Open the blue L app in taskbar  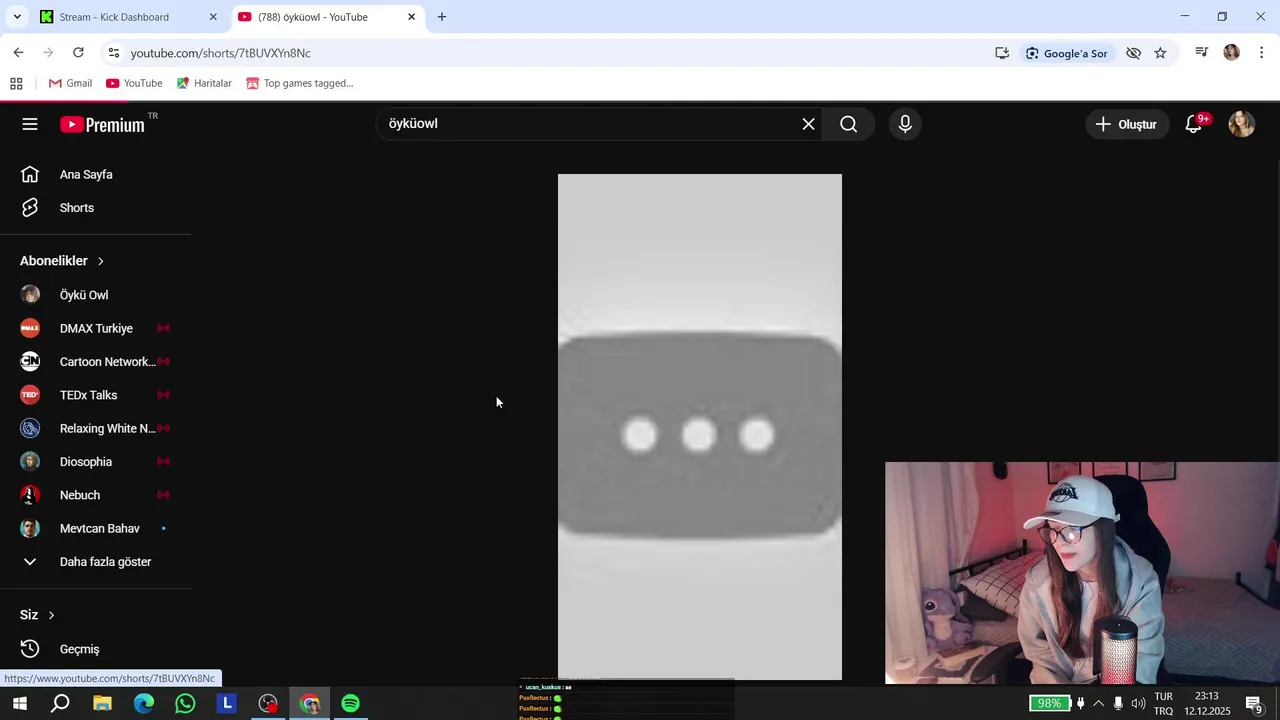coord(227,704)
